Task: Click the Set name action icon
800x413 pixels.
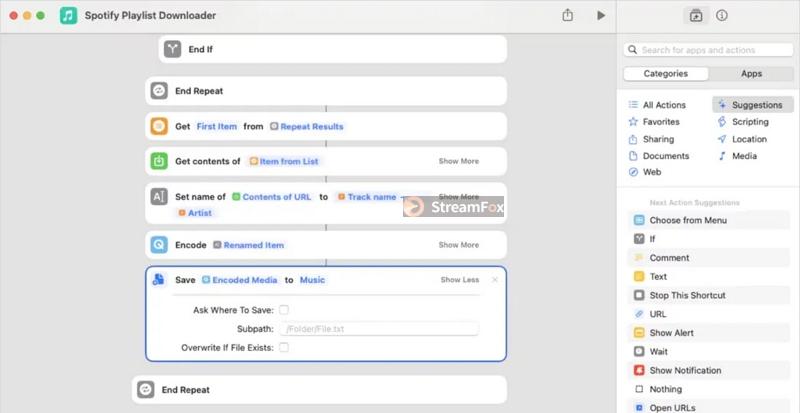Action: [159, 197]
